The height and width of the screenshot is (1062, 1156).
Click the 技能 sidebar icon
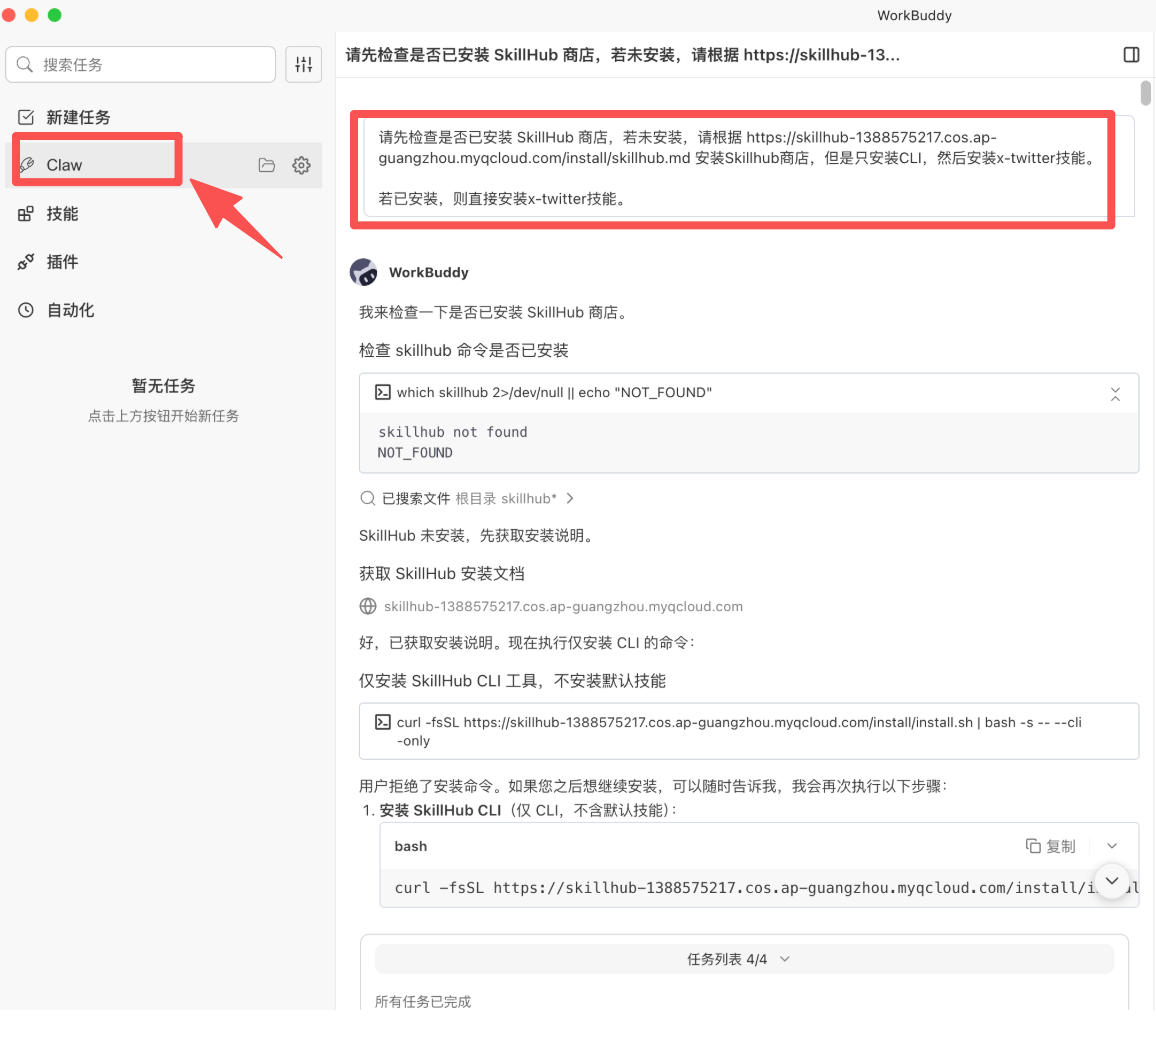coord(26,214)
